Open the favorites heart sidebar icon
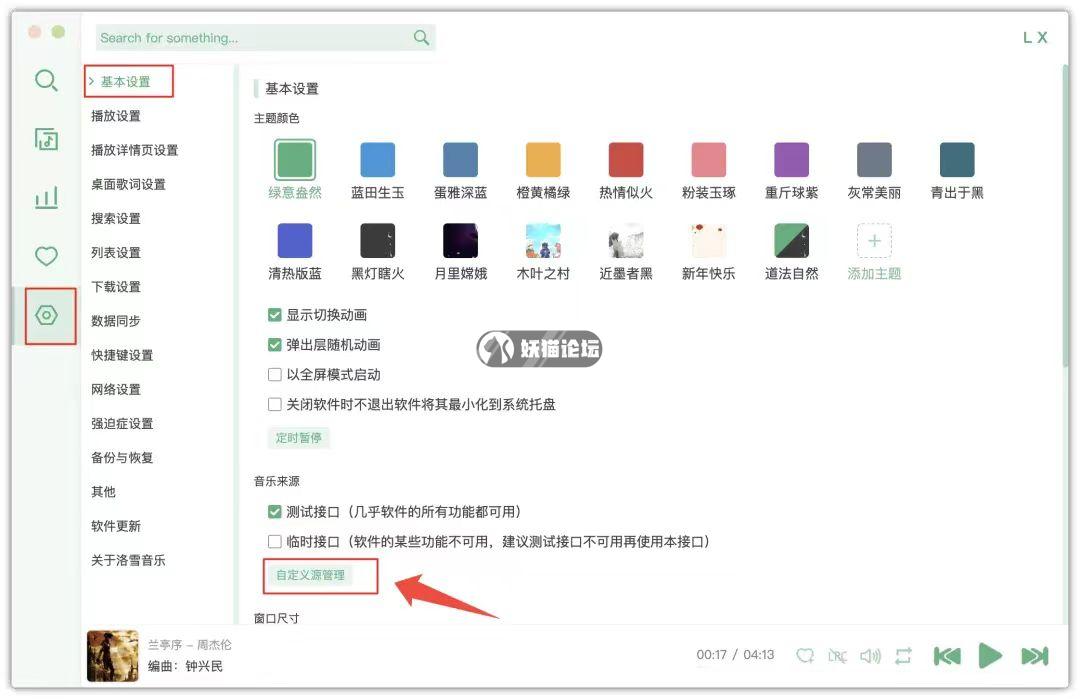The height and width of the screenshot is (699, 1080). coord(46,256)
